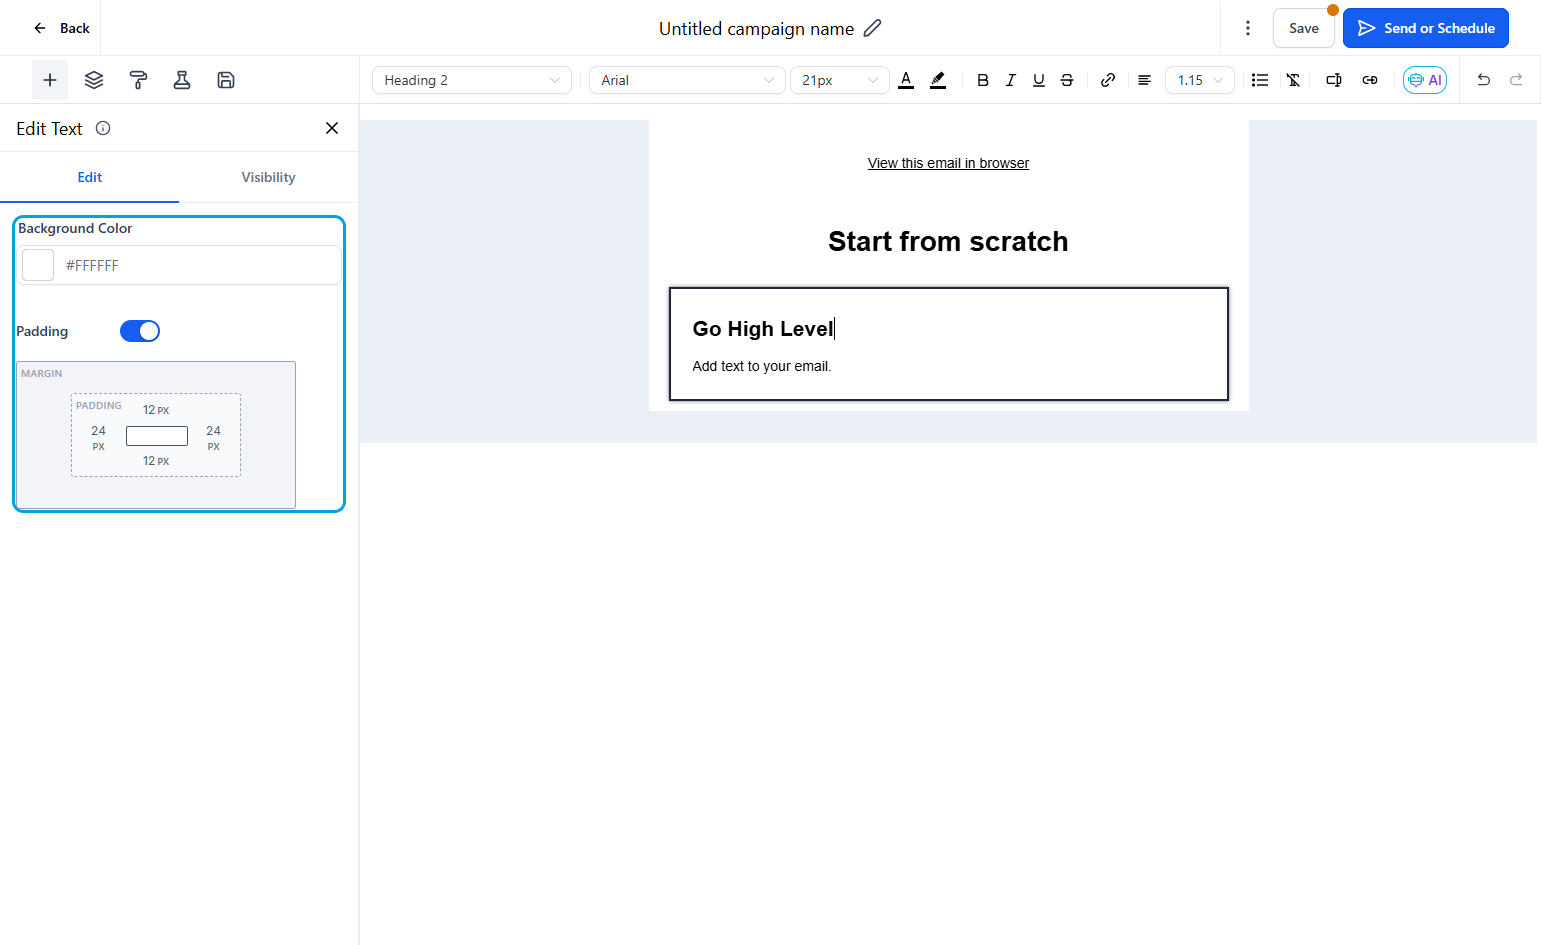The image size is (1541, 945).
Task: Apply italic formatting
Action: pos(1011,80)
